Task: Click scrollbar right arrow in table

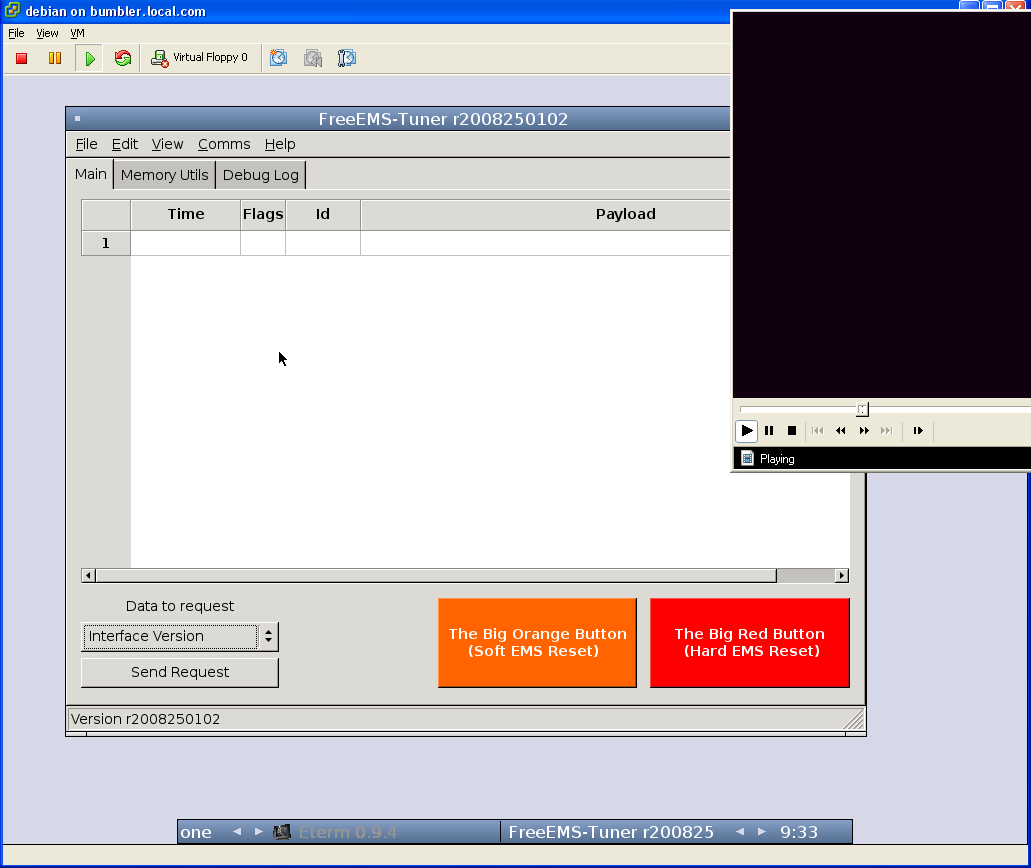Action: click(842, 576)
